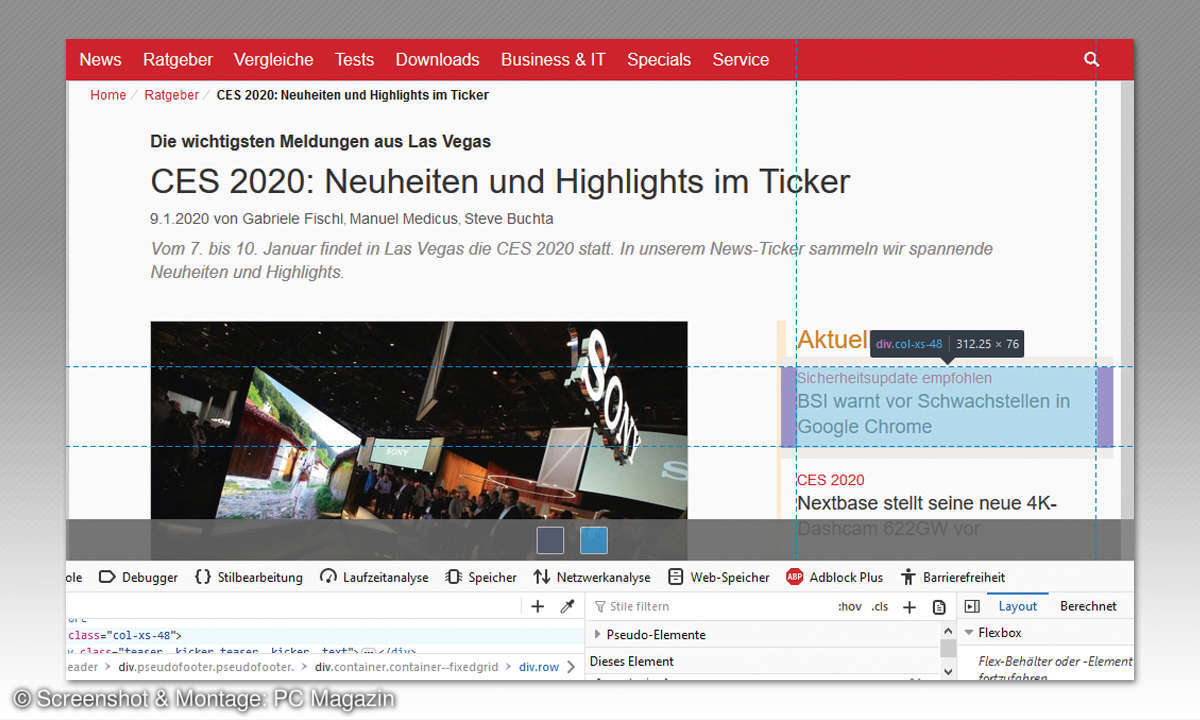Click the Speicher chip icon
The height and width of the screenshot is (720, 1200).
click(x=453, y=577)
